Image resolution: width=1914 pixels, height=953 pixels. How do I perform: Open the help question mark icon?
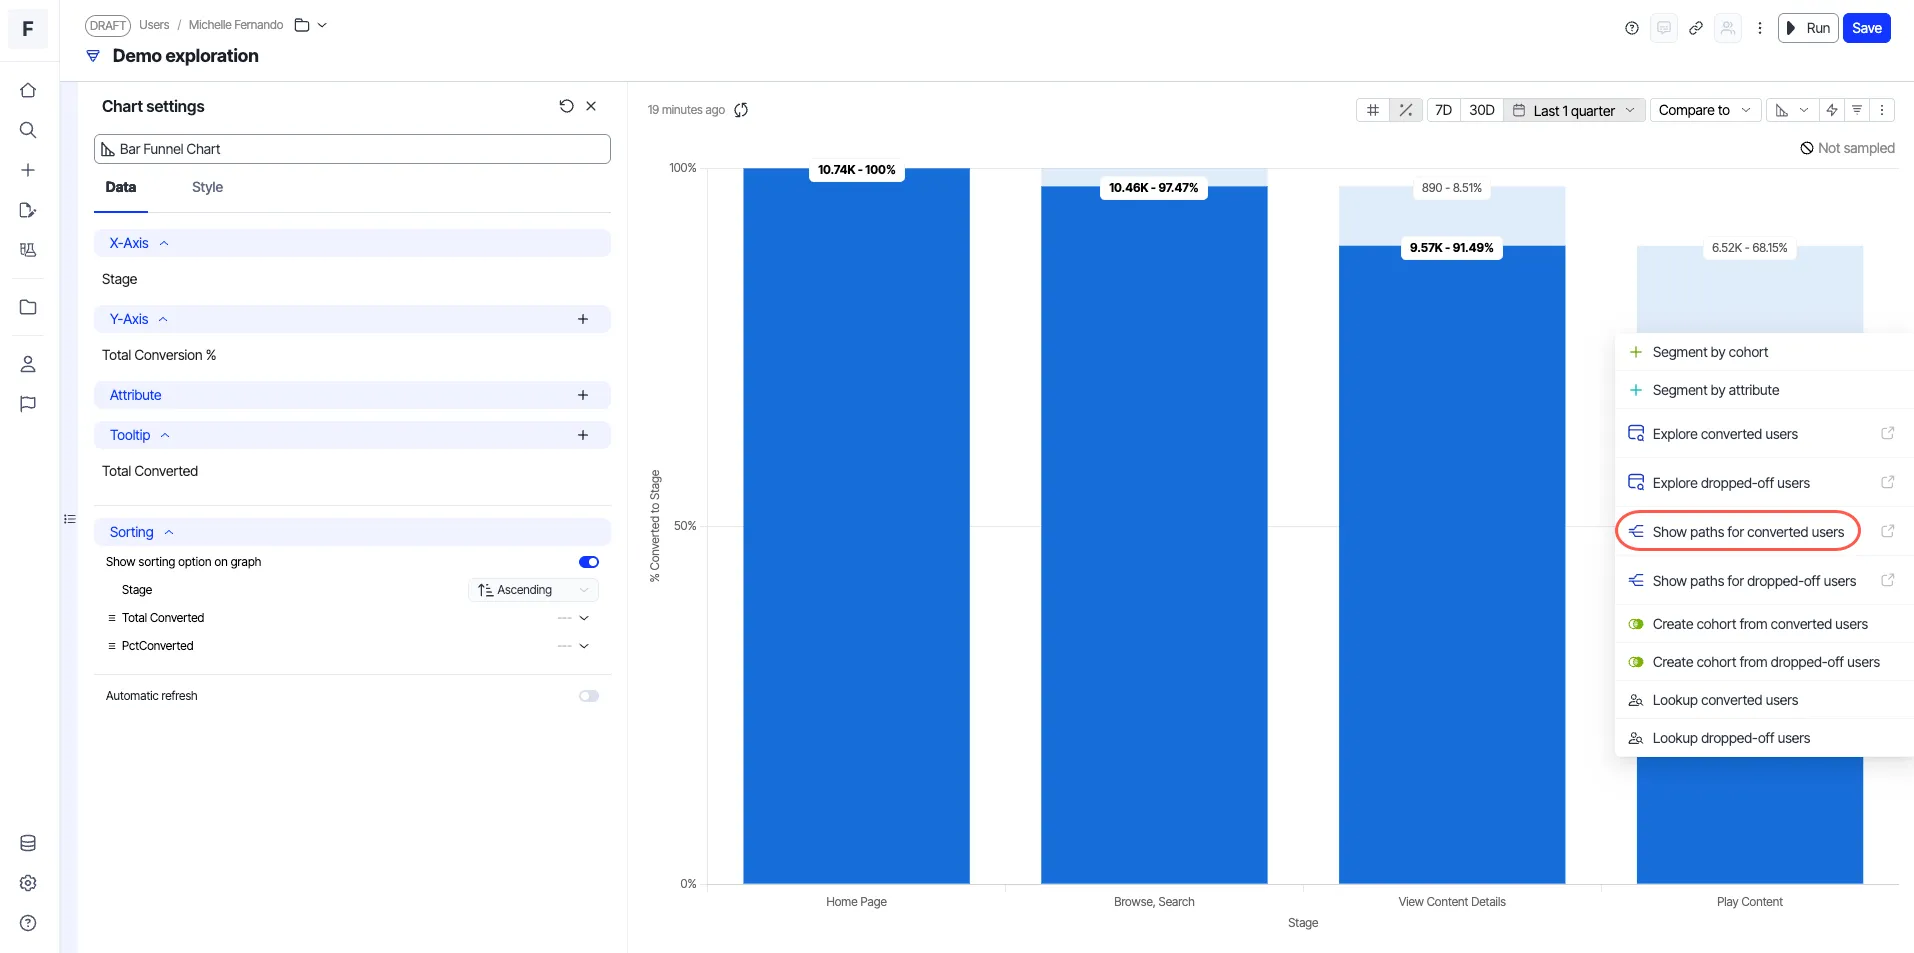pos(1632,28)
